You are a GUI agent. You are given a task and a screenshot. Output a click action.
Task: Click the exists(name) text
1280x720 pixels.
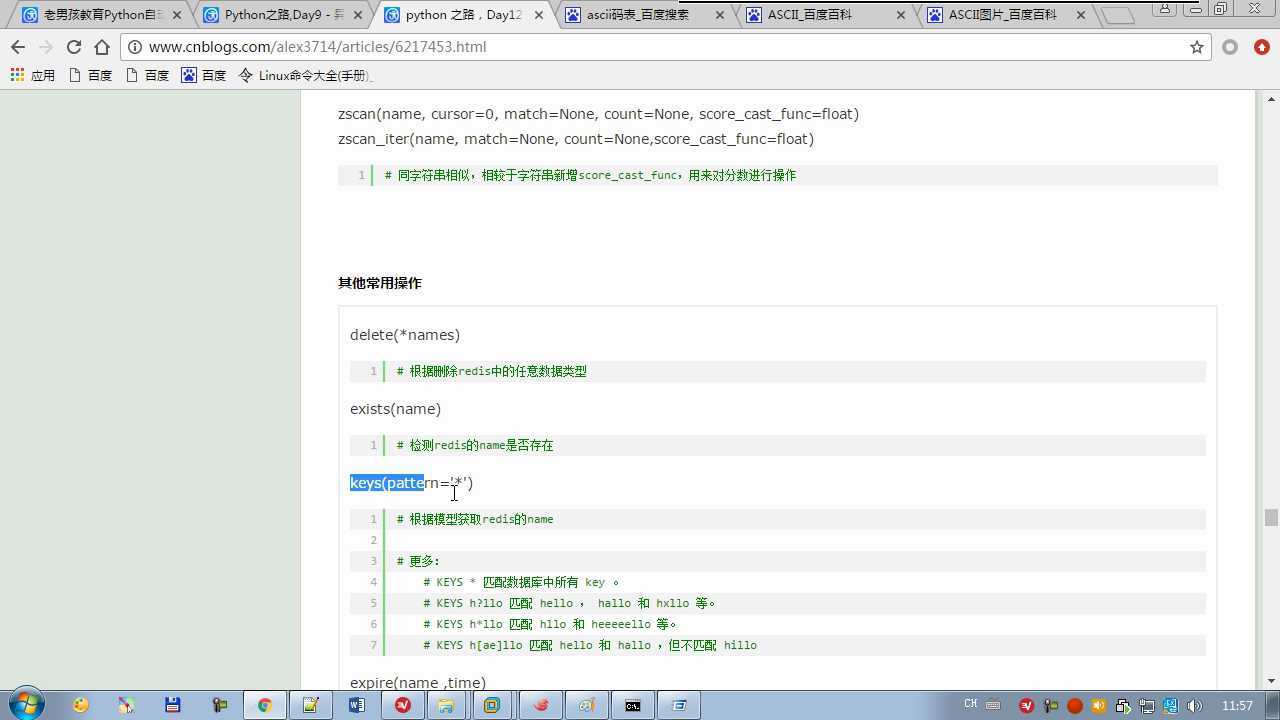(395, 409)
